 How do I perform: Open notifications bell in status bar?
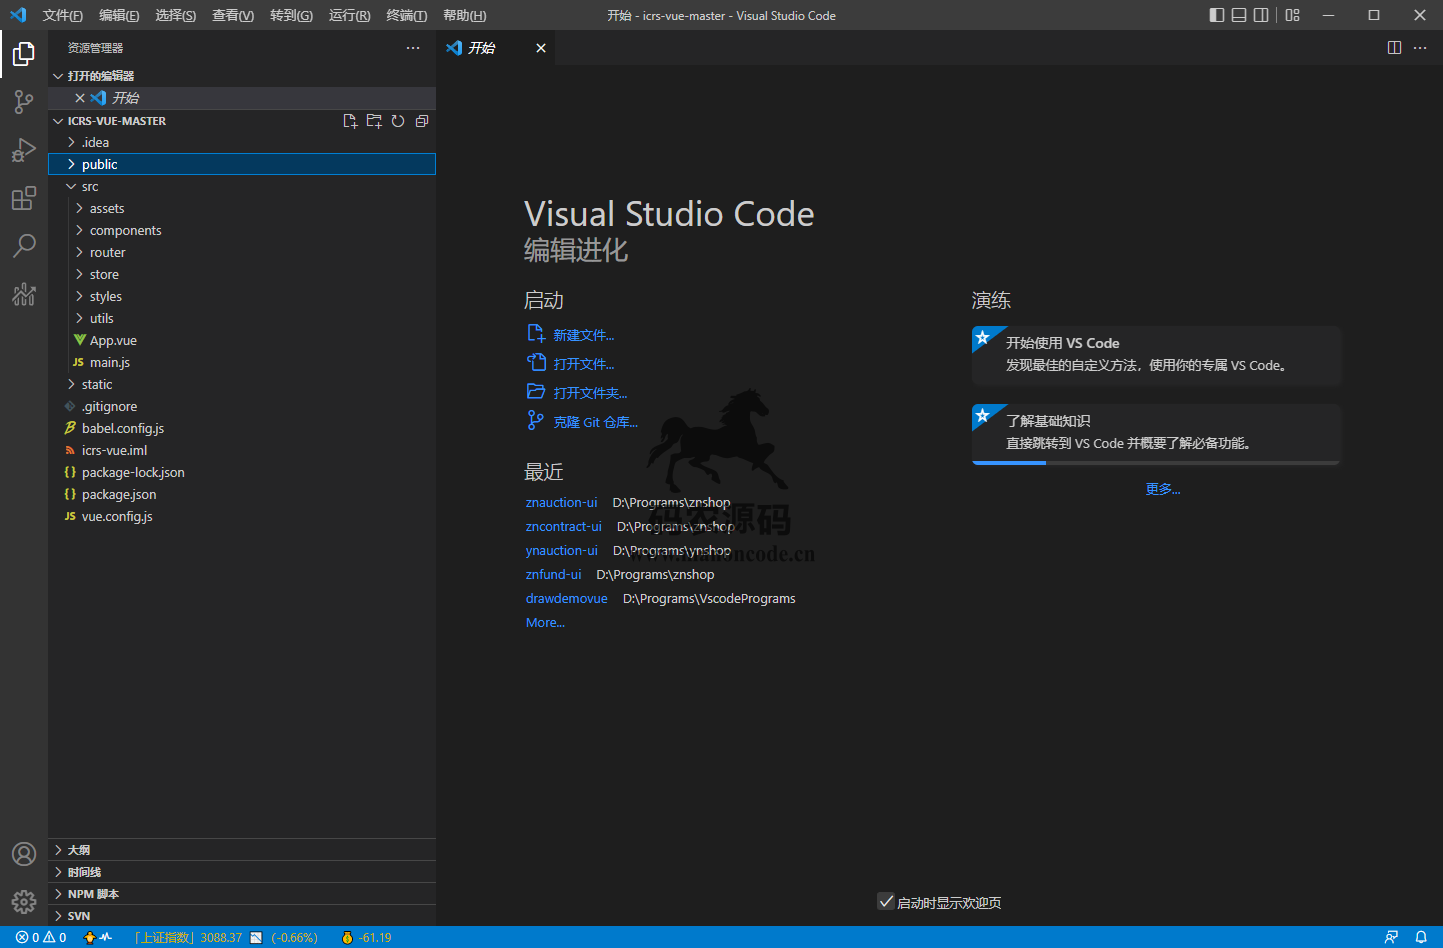point(1421,938)
